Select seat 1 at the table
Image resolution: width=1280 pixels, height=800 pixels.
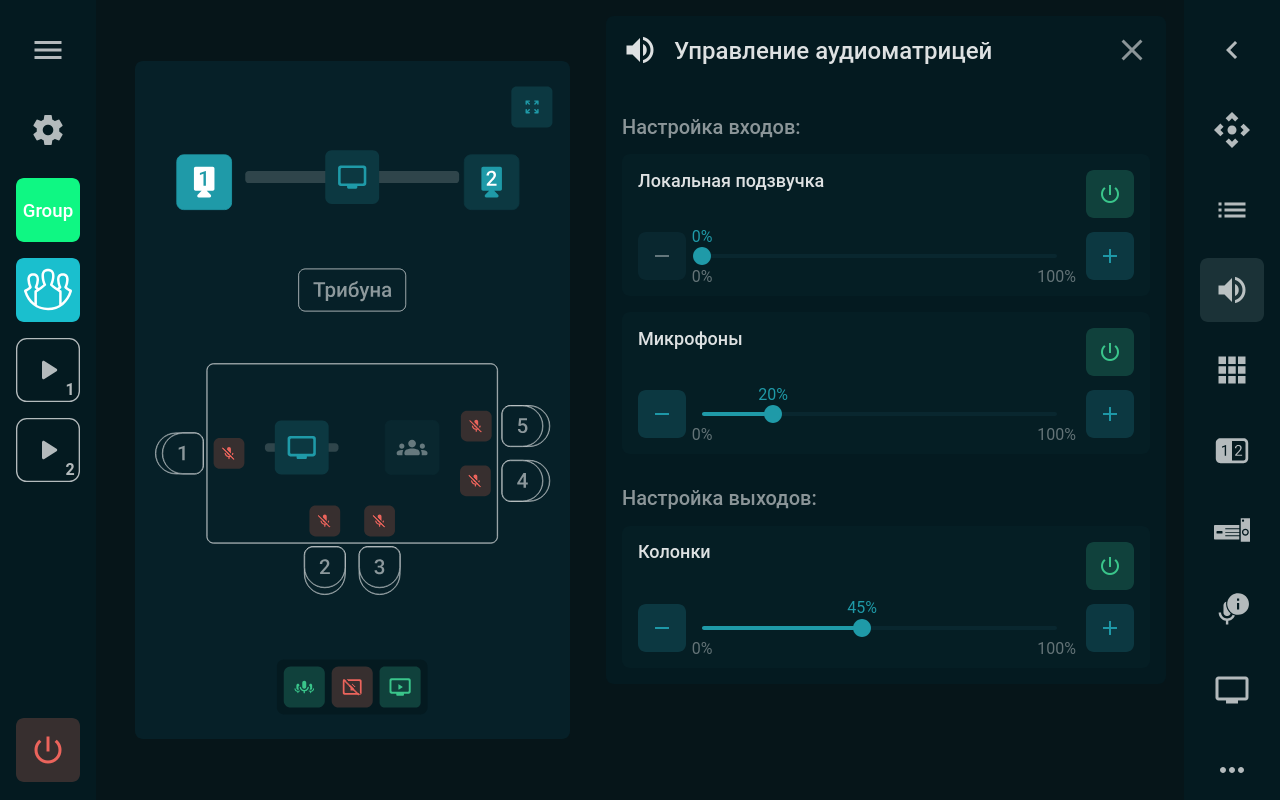point(180,453)
